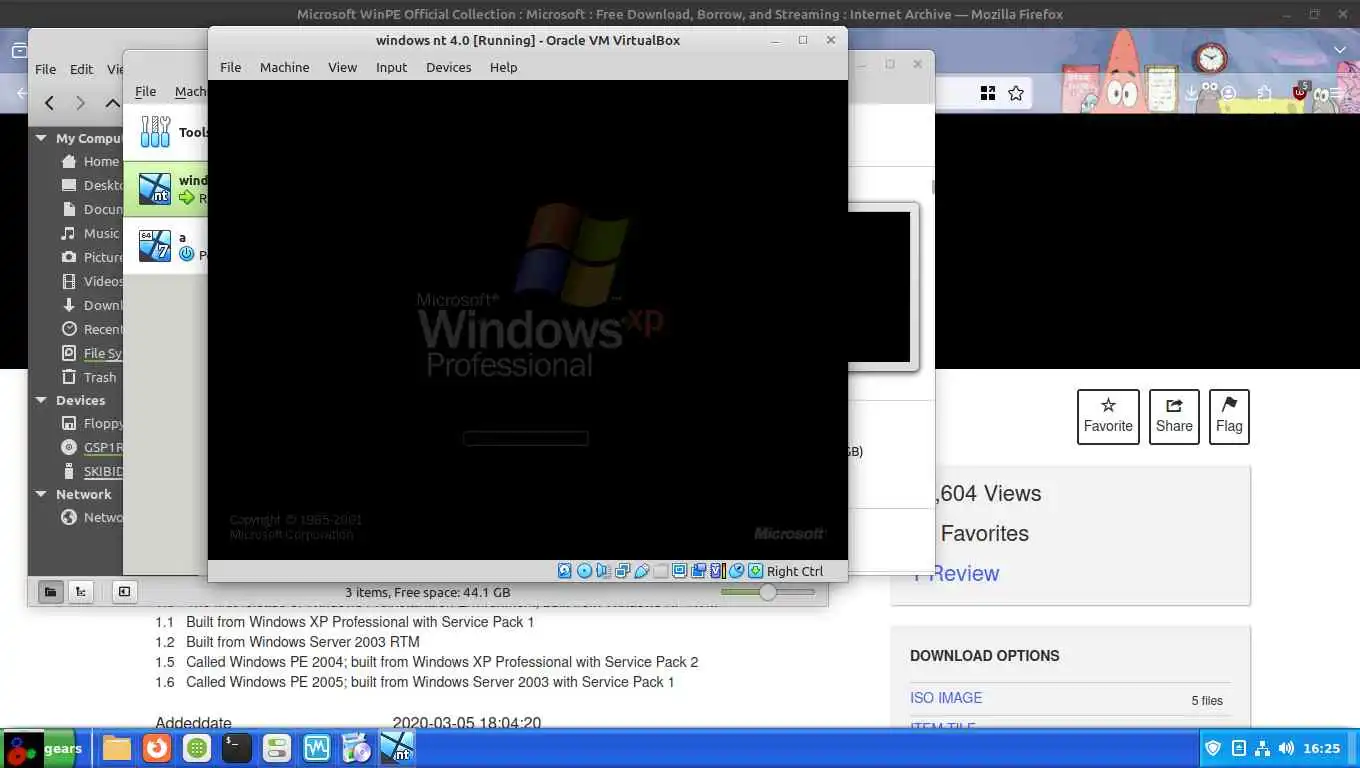Open the View menu of the VM window
1360x768 pixels.
(343, 67)
